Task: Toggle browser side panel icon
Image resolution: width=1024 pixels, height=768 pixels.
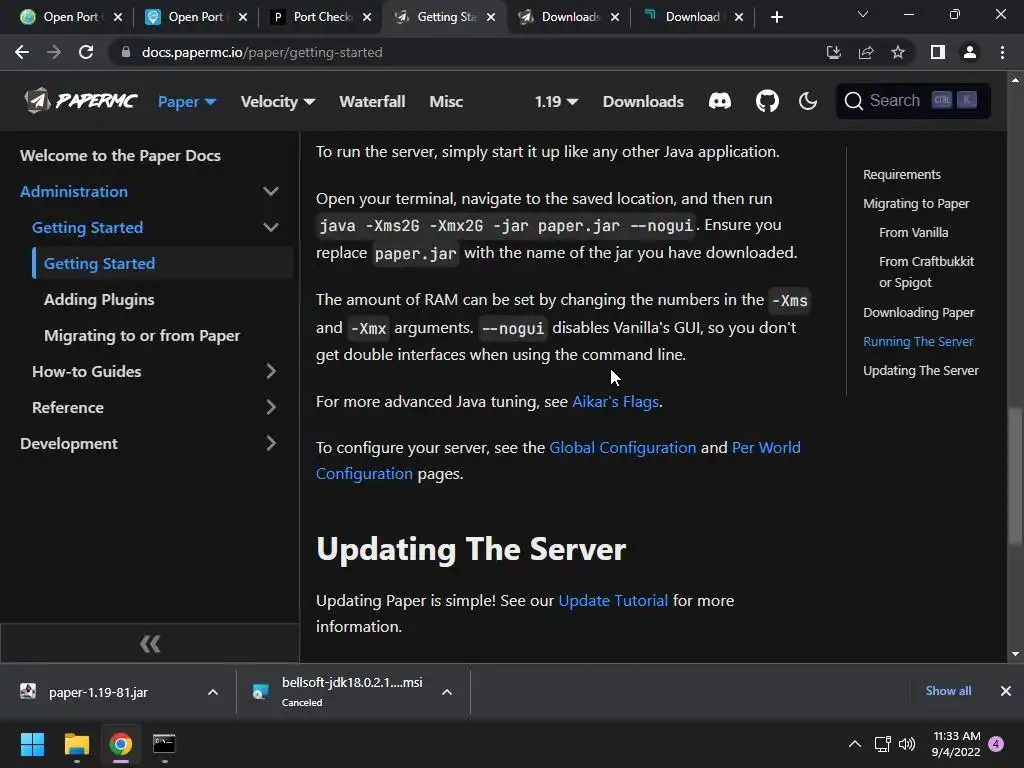Action: 938,52
